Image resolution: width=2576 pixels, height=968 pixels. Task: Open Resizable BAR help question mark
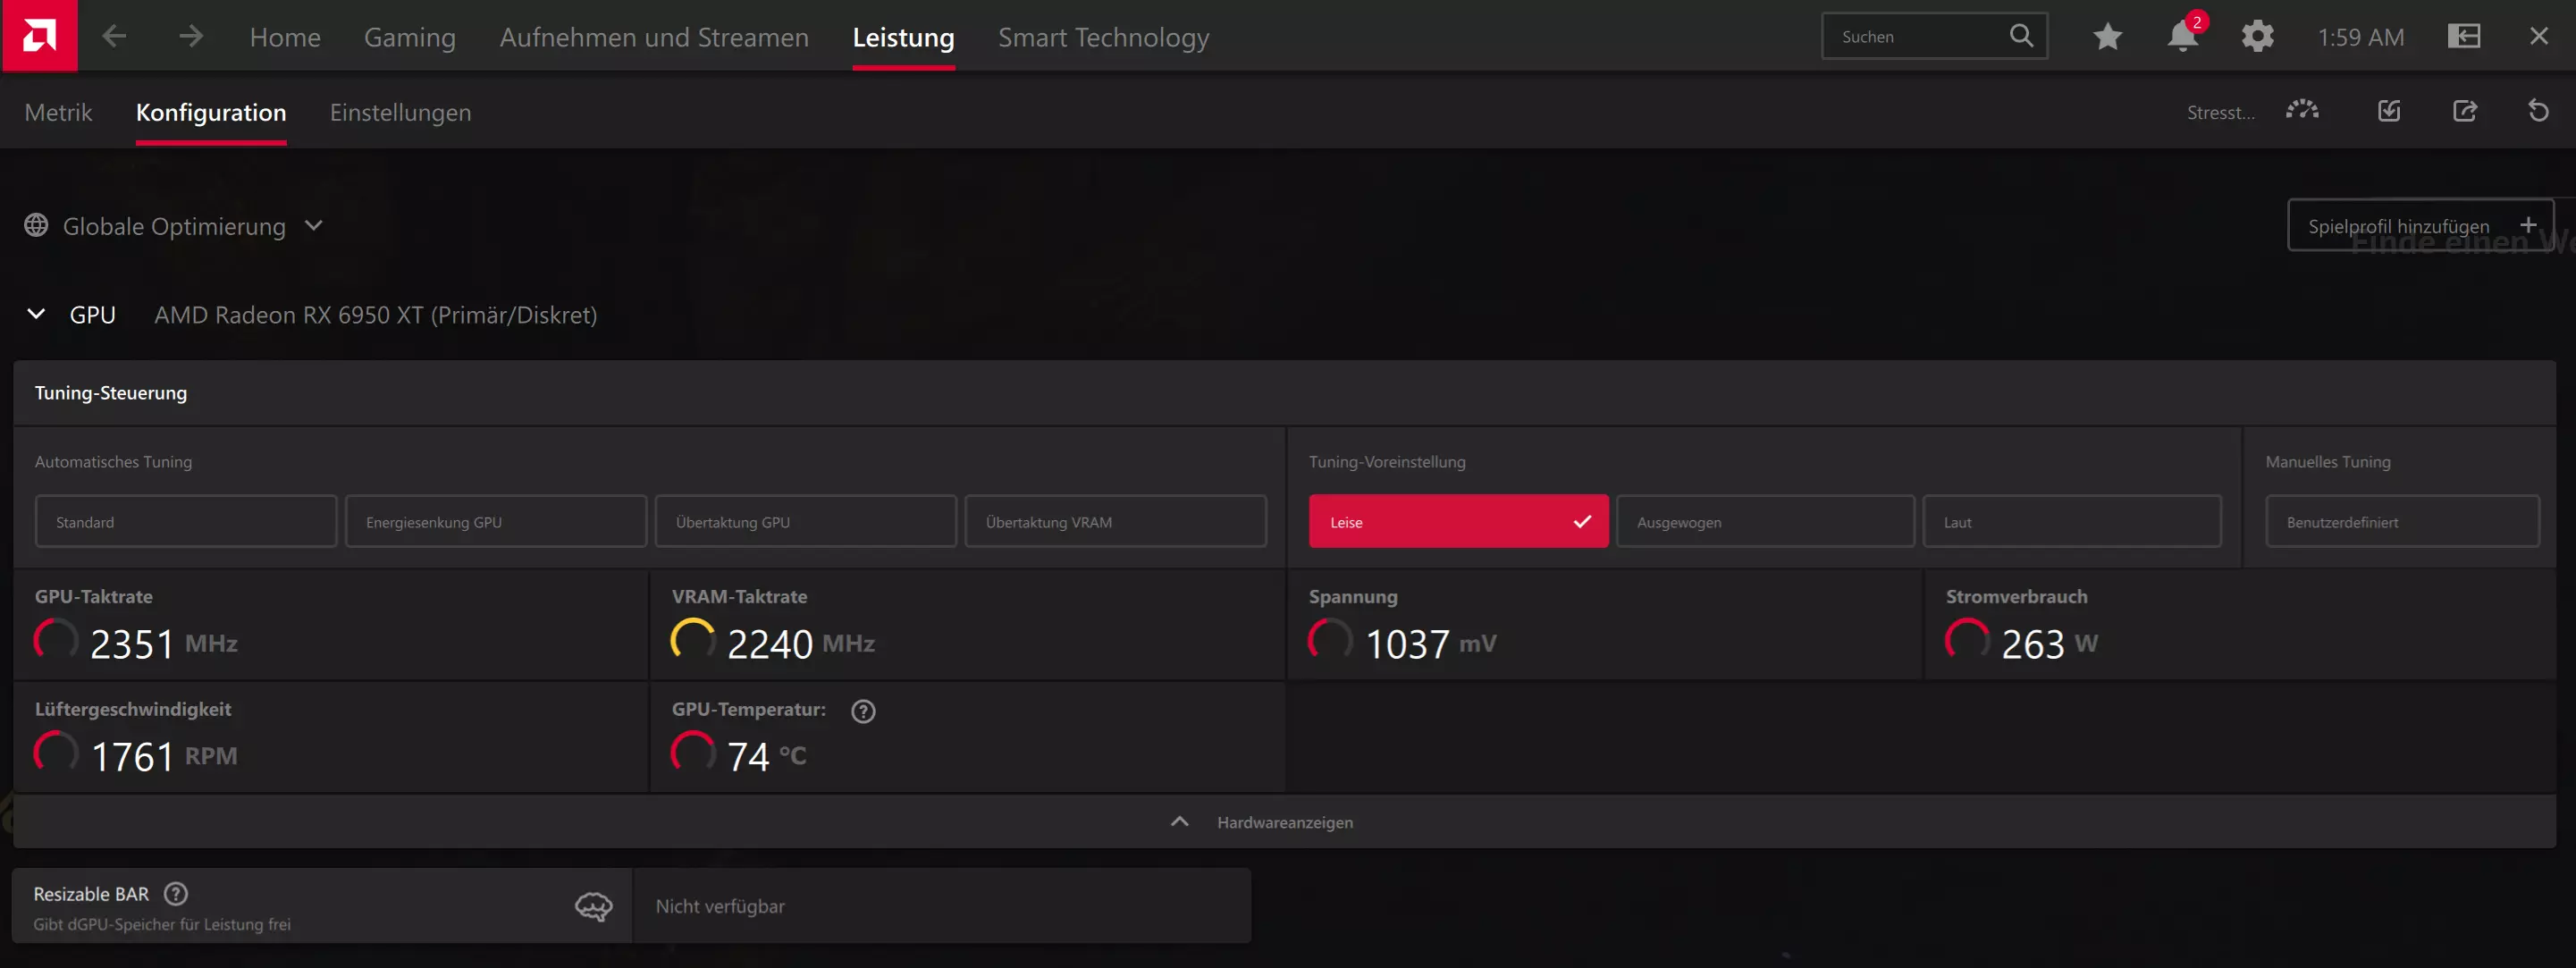point(176,894)
